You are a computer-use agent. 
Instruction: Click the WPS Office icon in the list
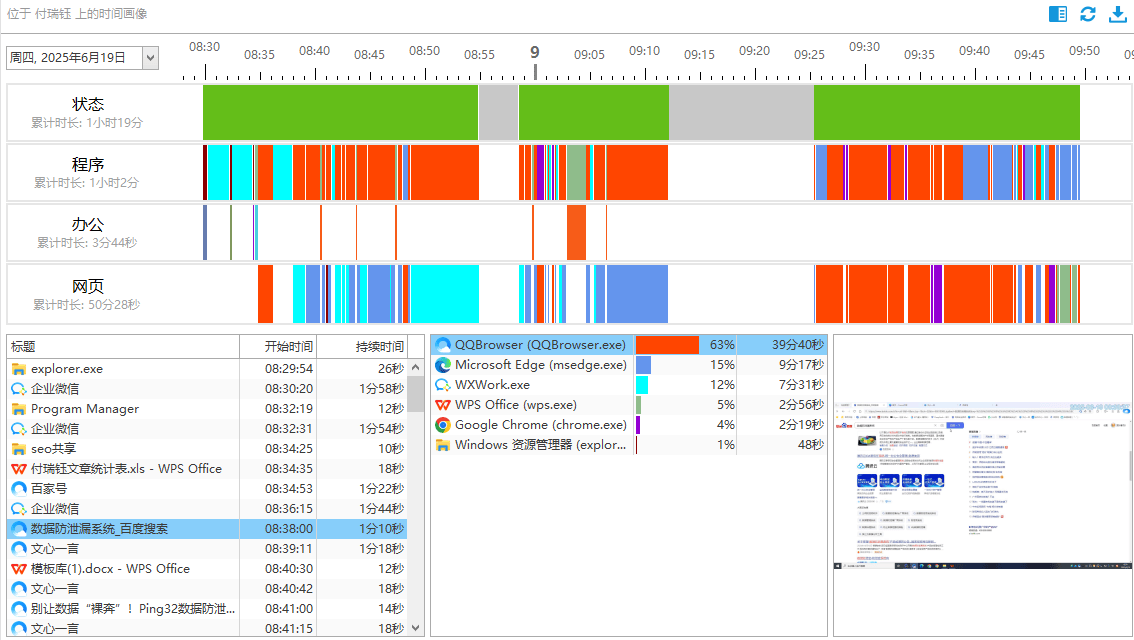point(443,405)
